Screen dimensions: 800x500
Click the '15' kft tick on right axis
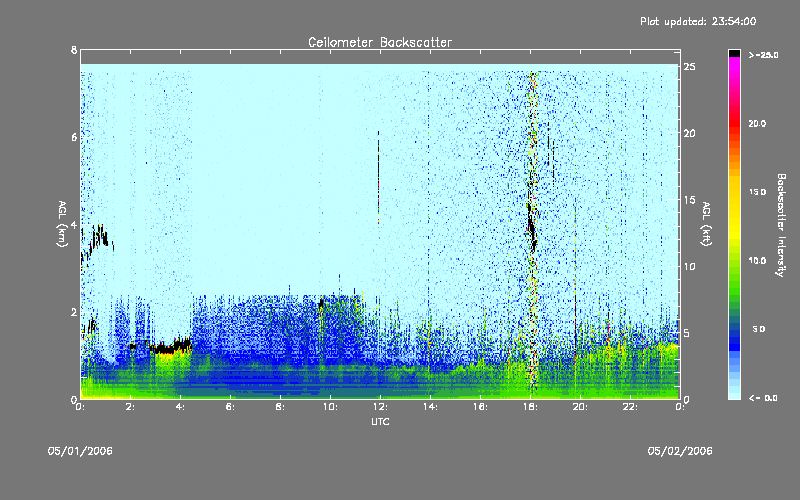(x=689, y=200)
